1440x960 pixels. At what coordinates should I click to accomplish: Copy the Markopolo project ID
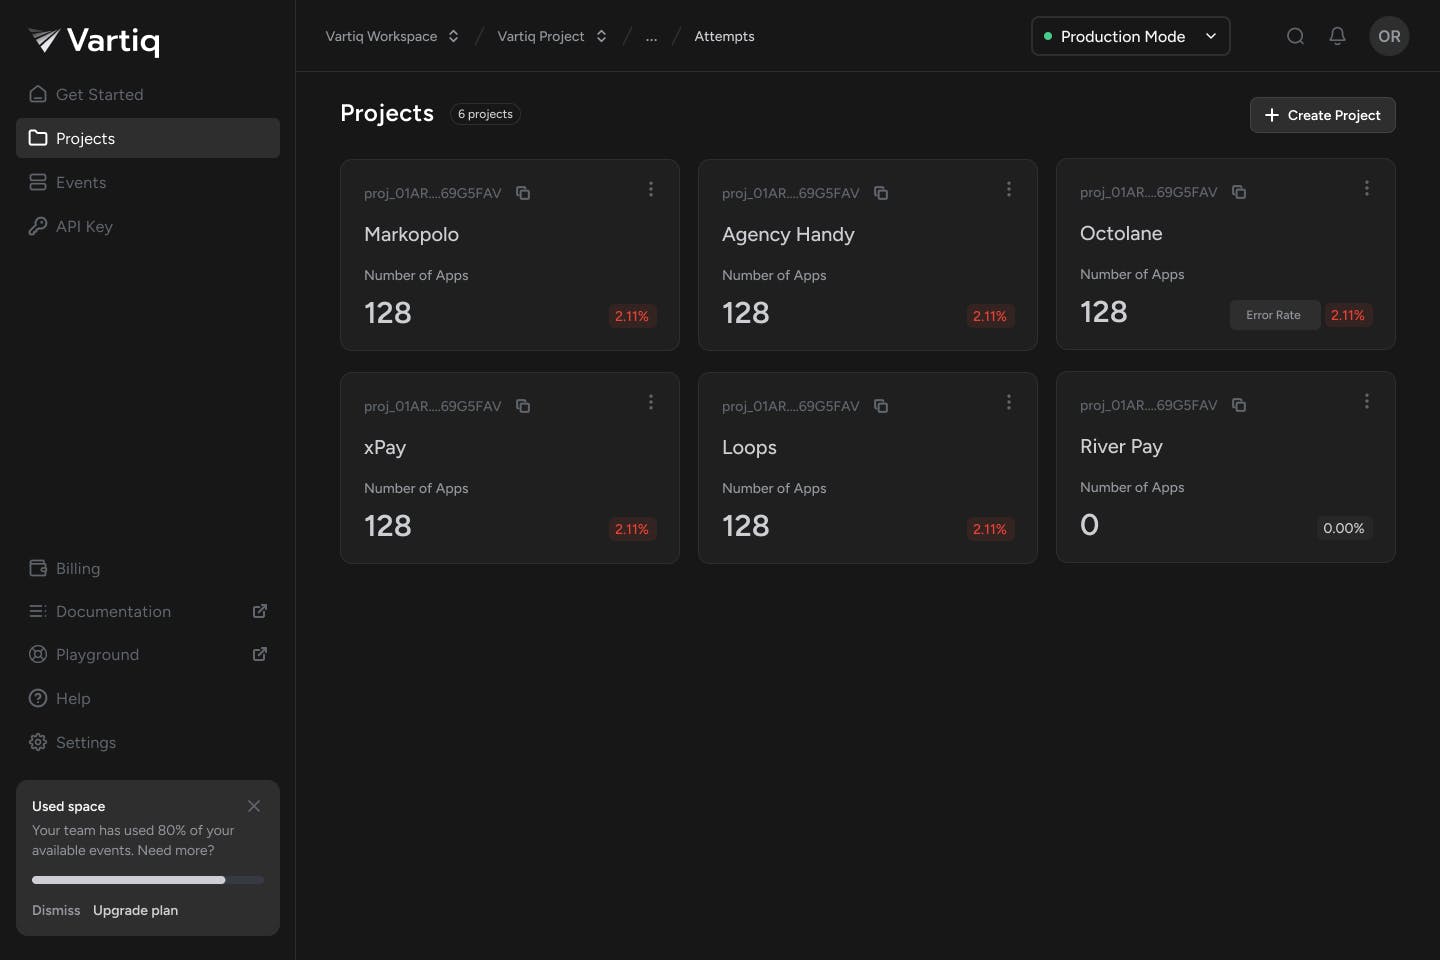pos(523,193)
